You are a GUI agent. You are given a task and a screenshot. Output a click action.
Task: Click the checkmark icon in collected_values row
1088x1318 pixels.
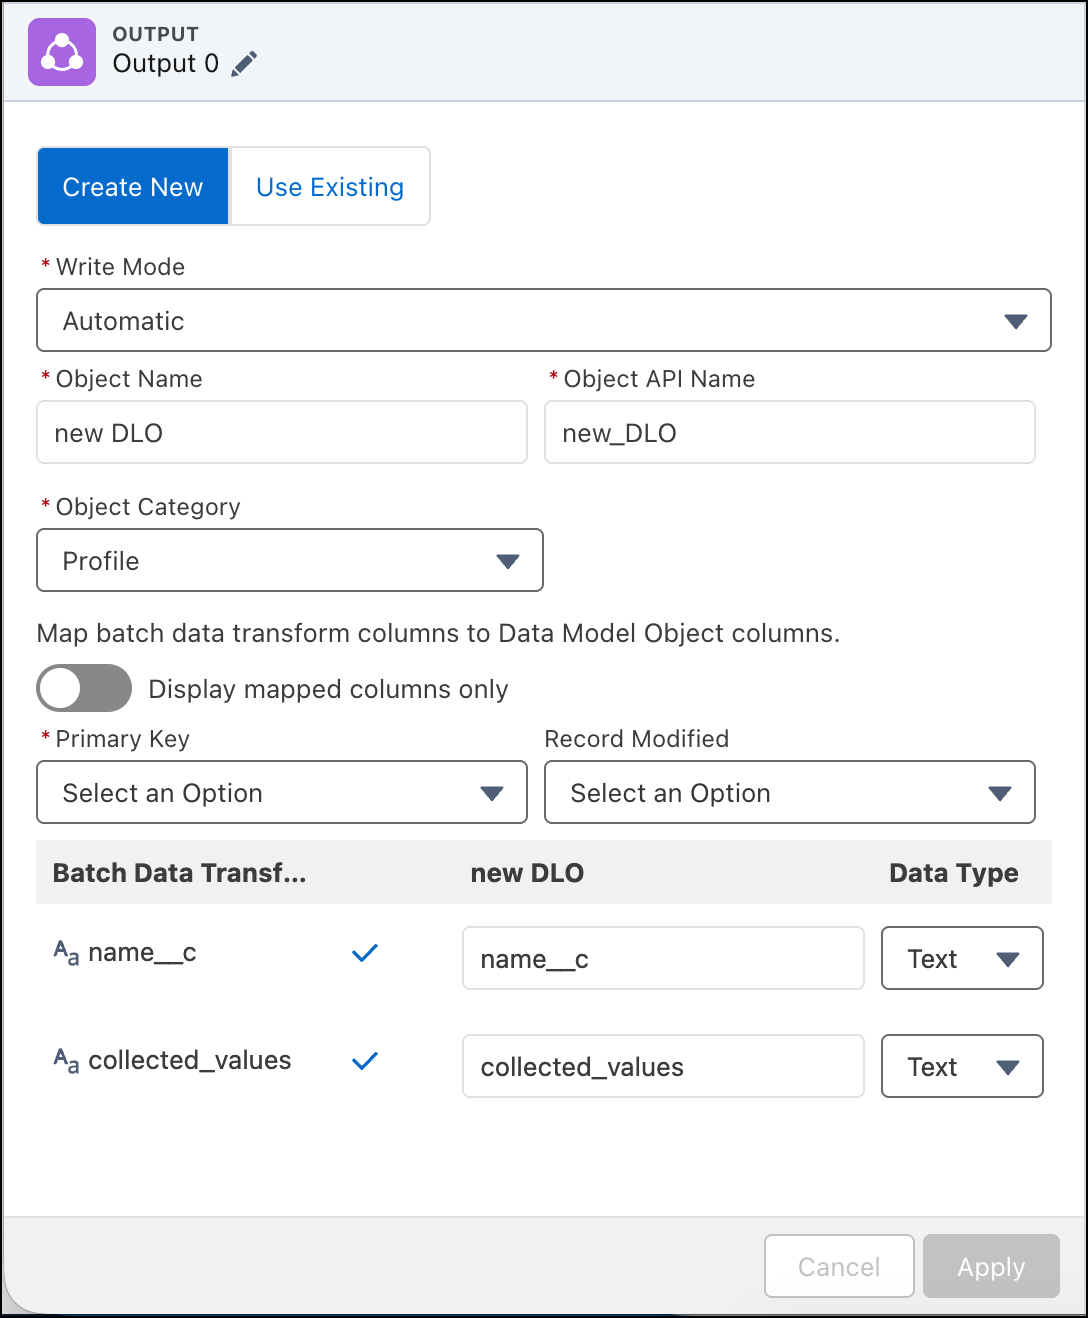365,1061
